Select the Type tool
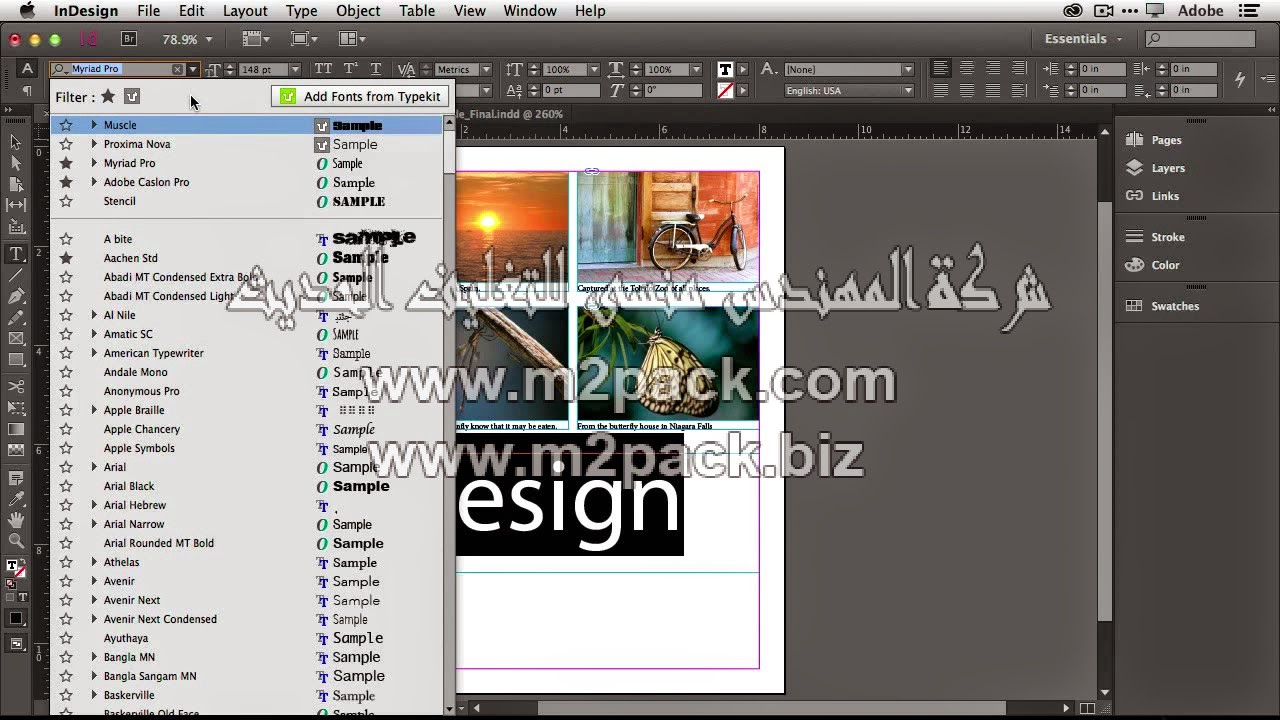Screen dimensions: 1280x720 (16, 254)
